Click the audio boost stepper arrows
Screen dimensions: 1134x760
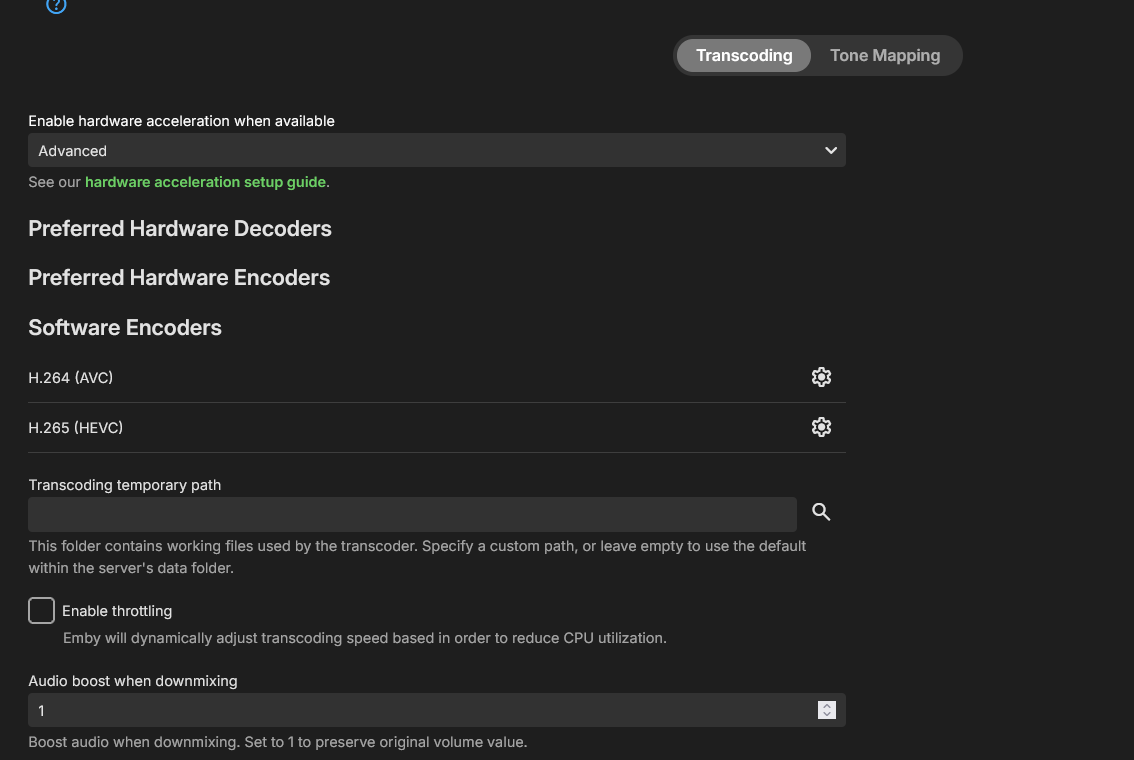tap(827, 710)
